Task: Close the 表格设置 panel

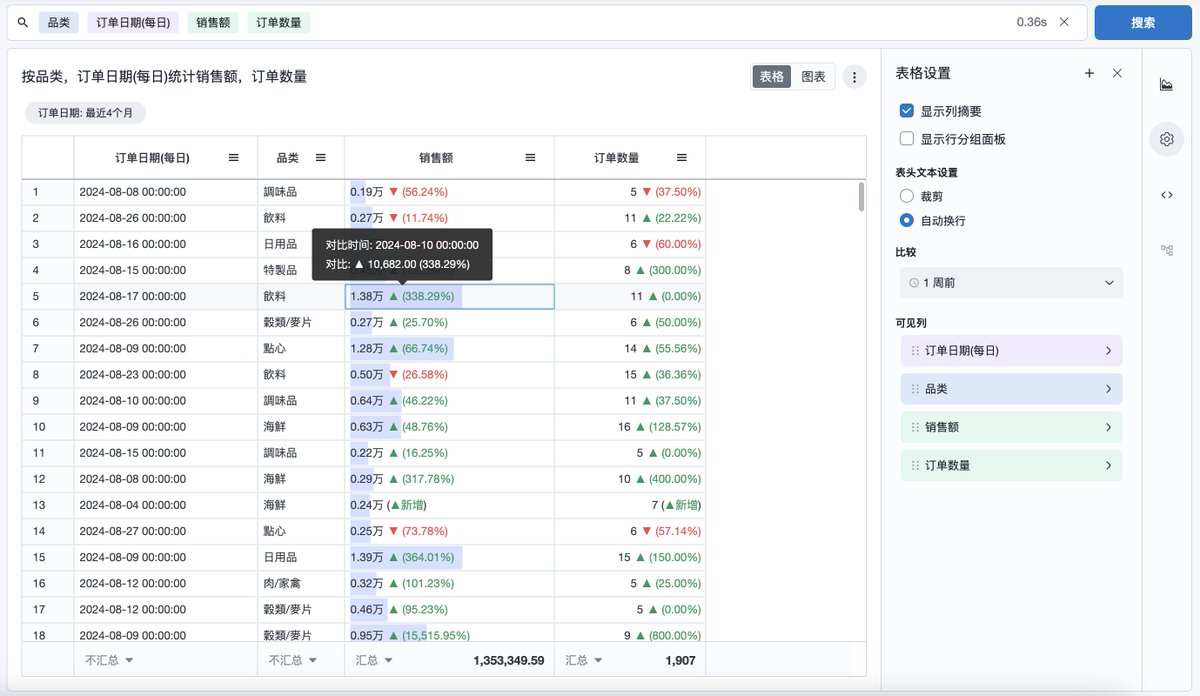Action: (1117, 73)
